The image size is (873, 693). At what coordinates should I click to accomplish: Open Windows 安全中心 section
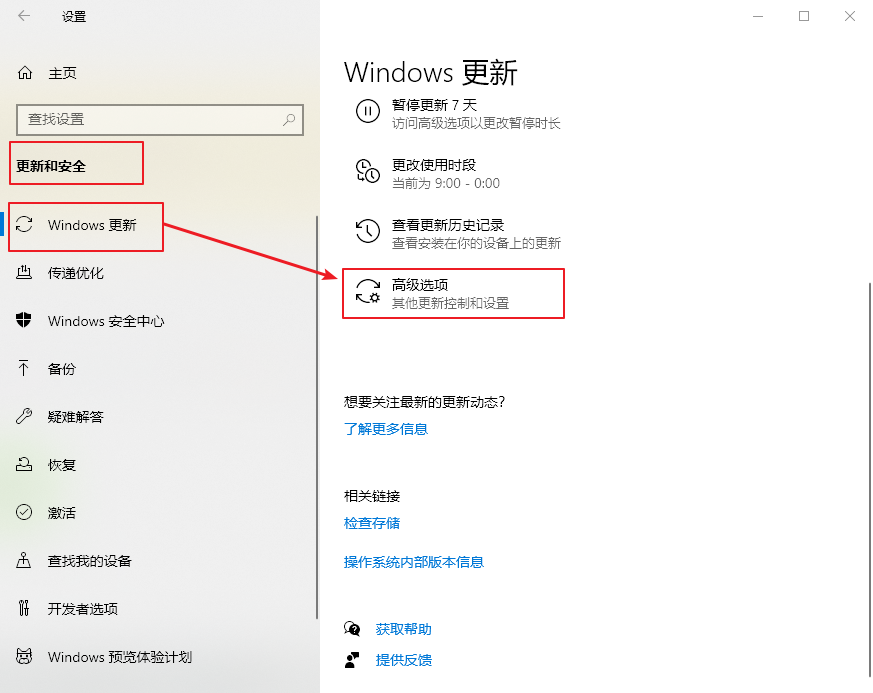point(106,321)
